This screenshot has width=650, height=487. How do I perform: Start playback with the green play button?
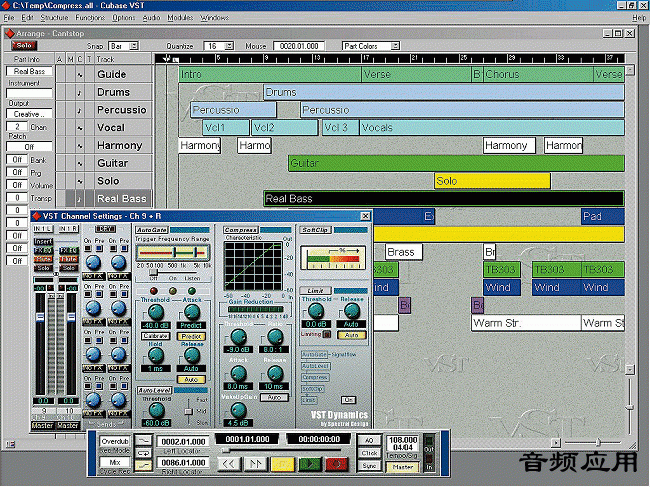310,464
